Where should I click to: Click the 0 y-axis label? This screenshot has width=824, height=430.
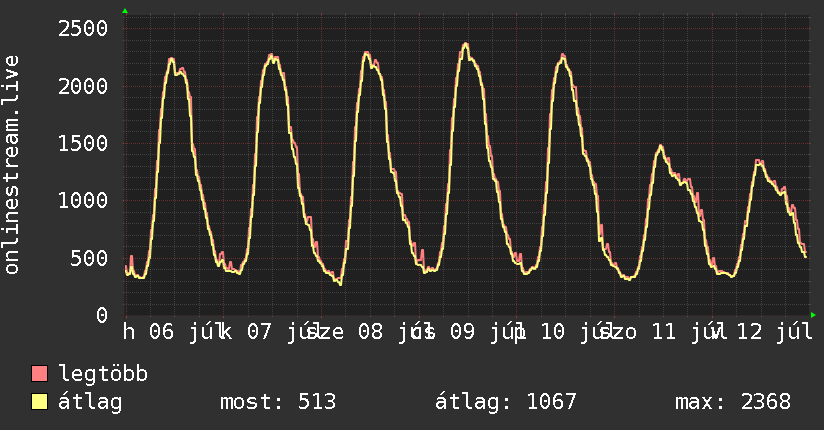tap(102, 315)
